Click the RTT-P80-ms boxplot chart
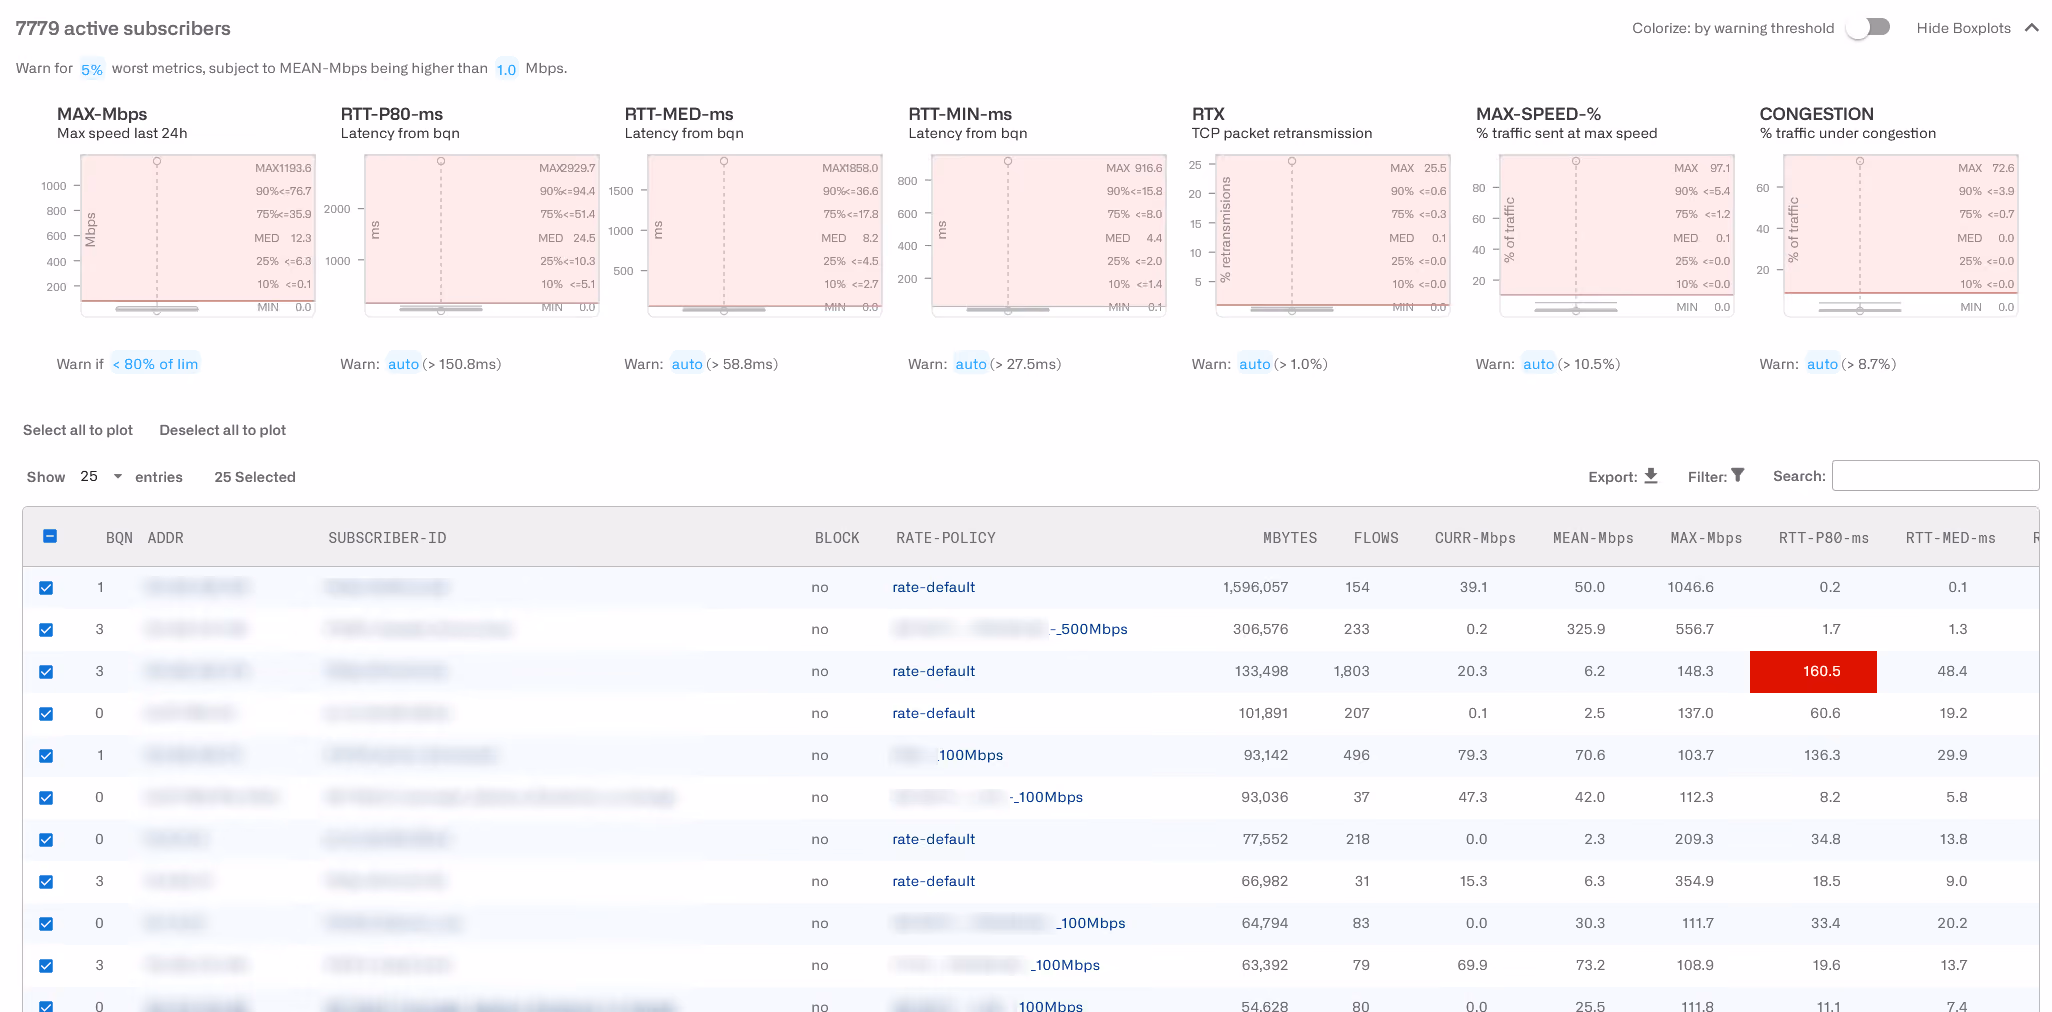The height and width of the screenshot is (1012, 2052). pyautogui.click(x=482, y=236)
